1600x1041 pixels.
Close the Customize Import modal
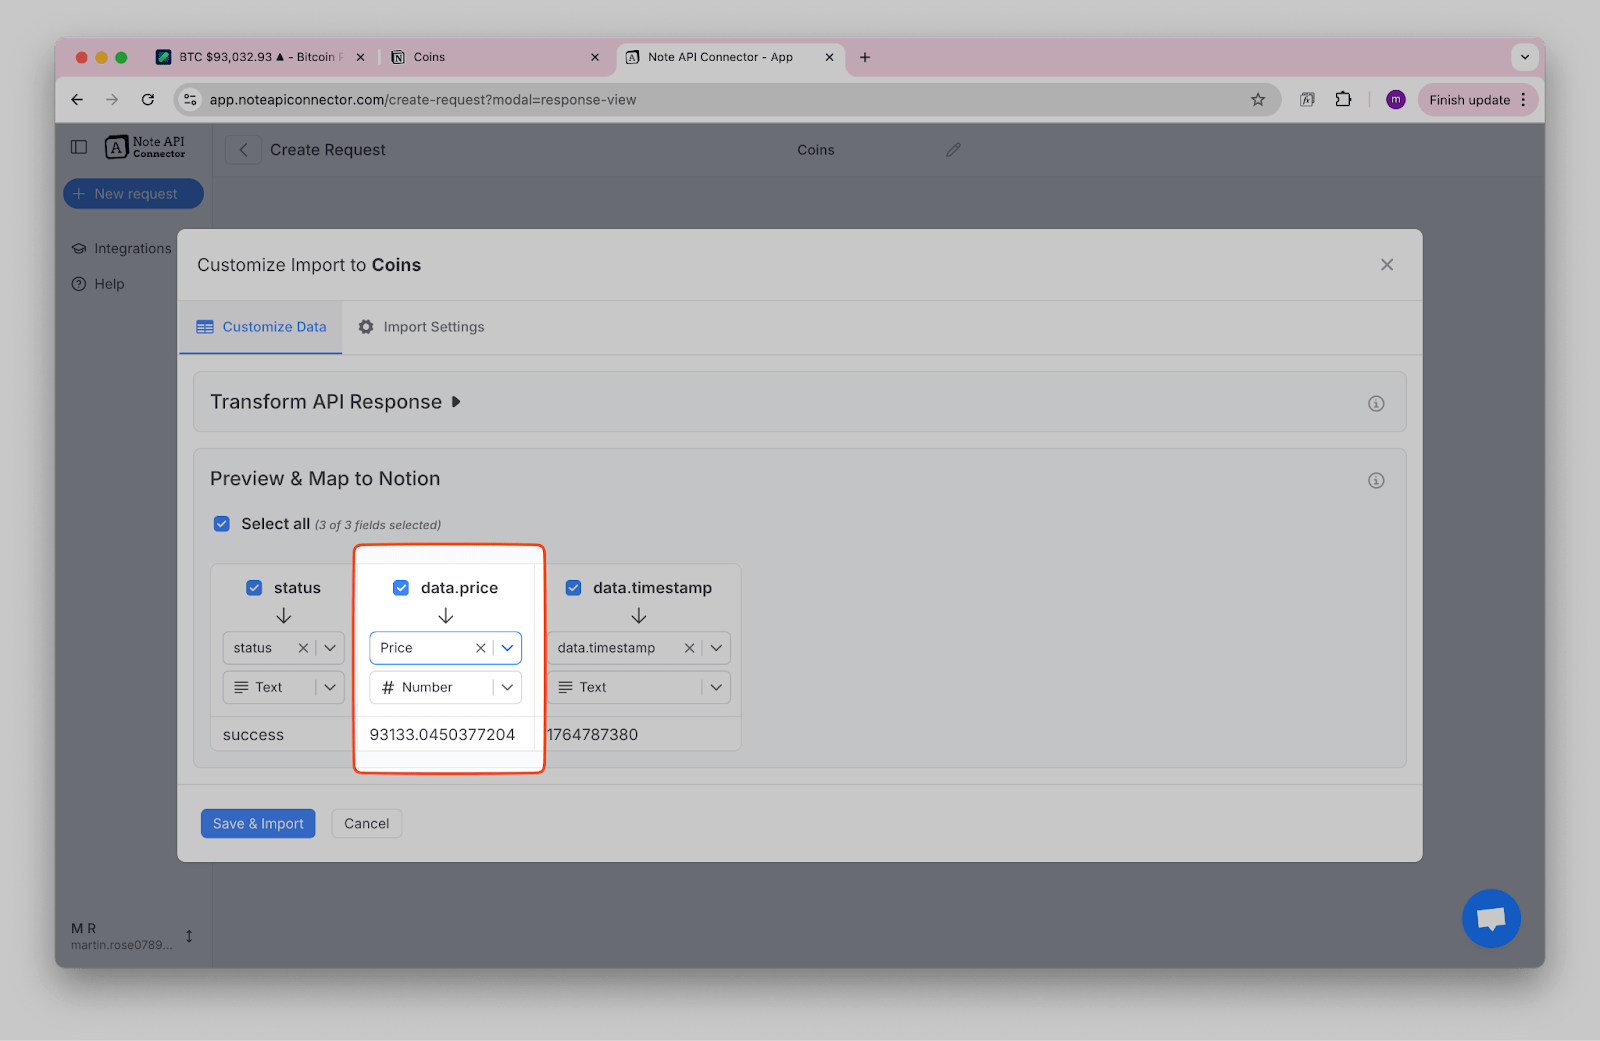point(1386,265)
